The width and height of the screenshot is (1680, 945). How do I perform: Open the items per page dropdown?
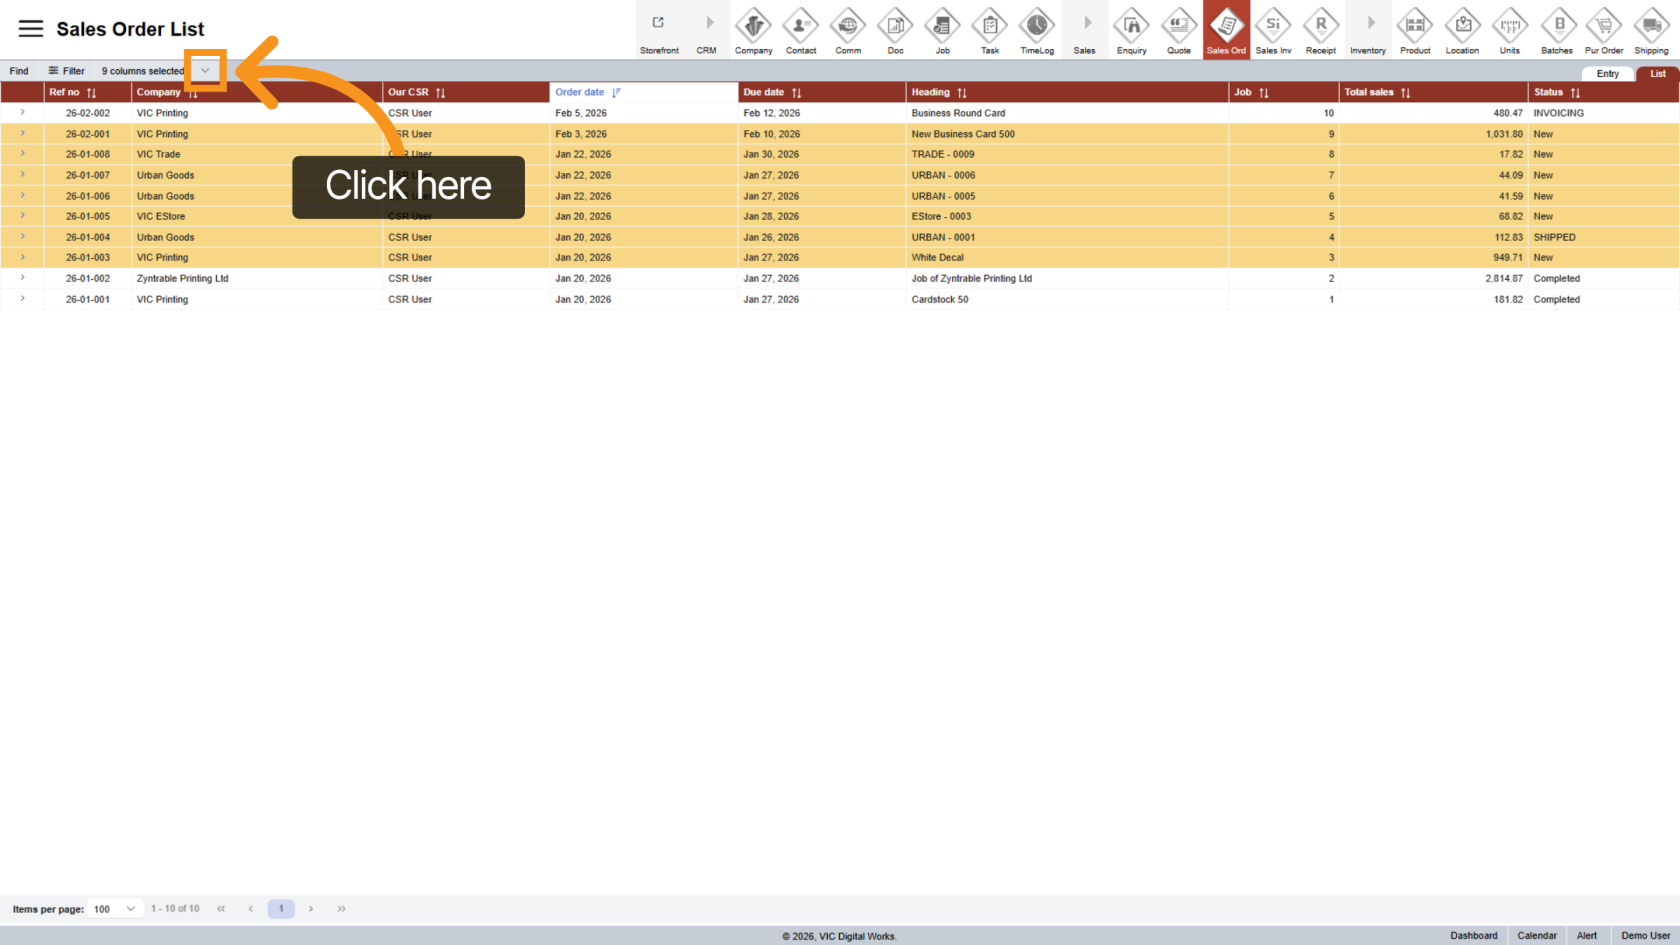click(x=115, y=909)
